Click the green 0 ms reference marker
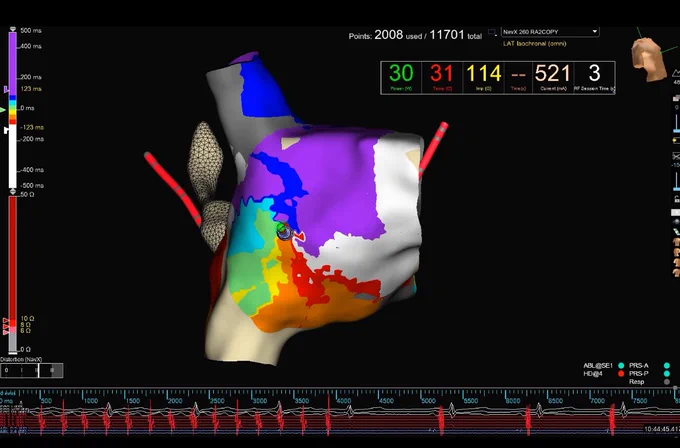Screen dimensions: 680x448 (x=3, y=110)
